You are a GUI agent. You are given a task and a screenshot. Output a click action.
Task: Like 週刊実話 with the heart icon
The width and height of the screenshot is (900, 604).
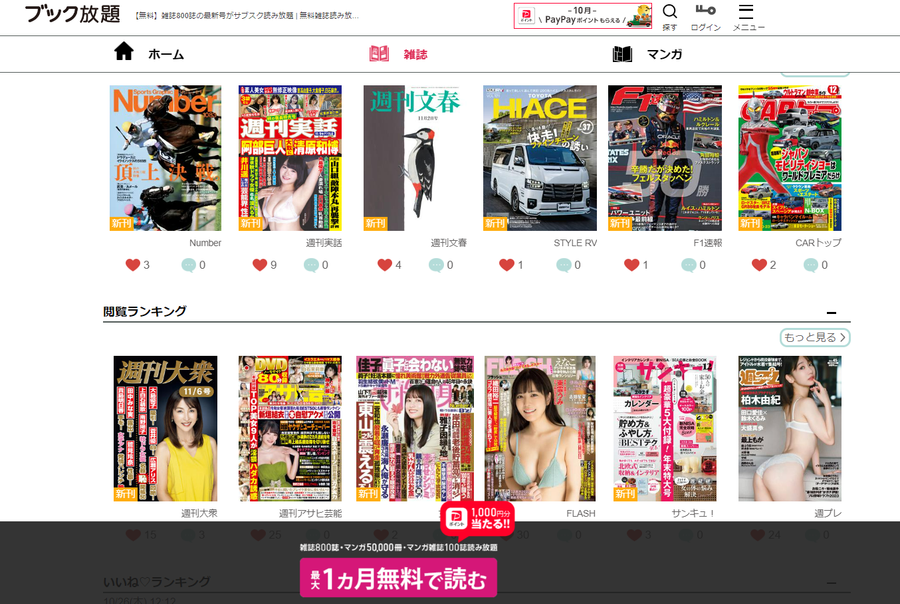pos(259,265)
